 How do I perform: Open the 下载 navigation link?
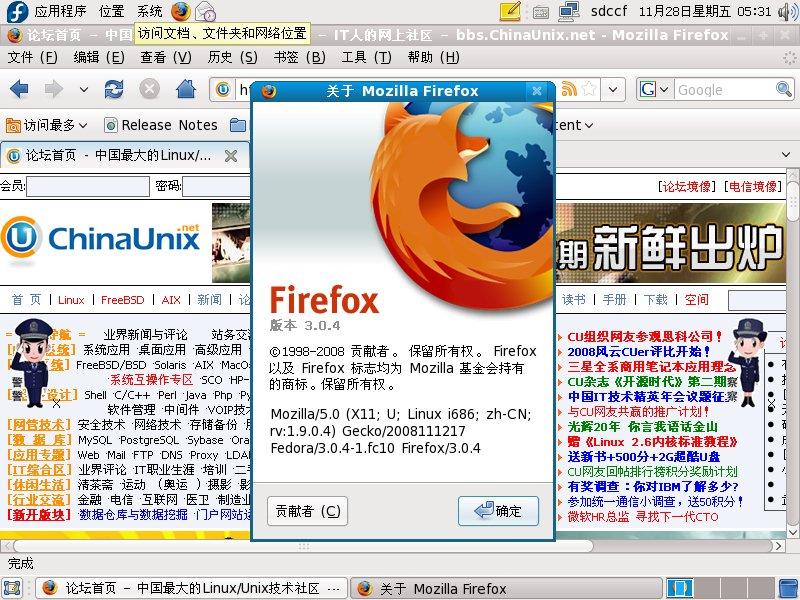click(656, 299)
